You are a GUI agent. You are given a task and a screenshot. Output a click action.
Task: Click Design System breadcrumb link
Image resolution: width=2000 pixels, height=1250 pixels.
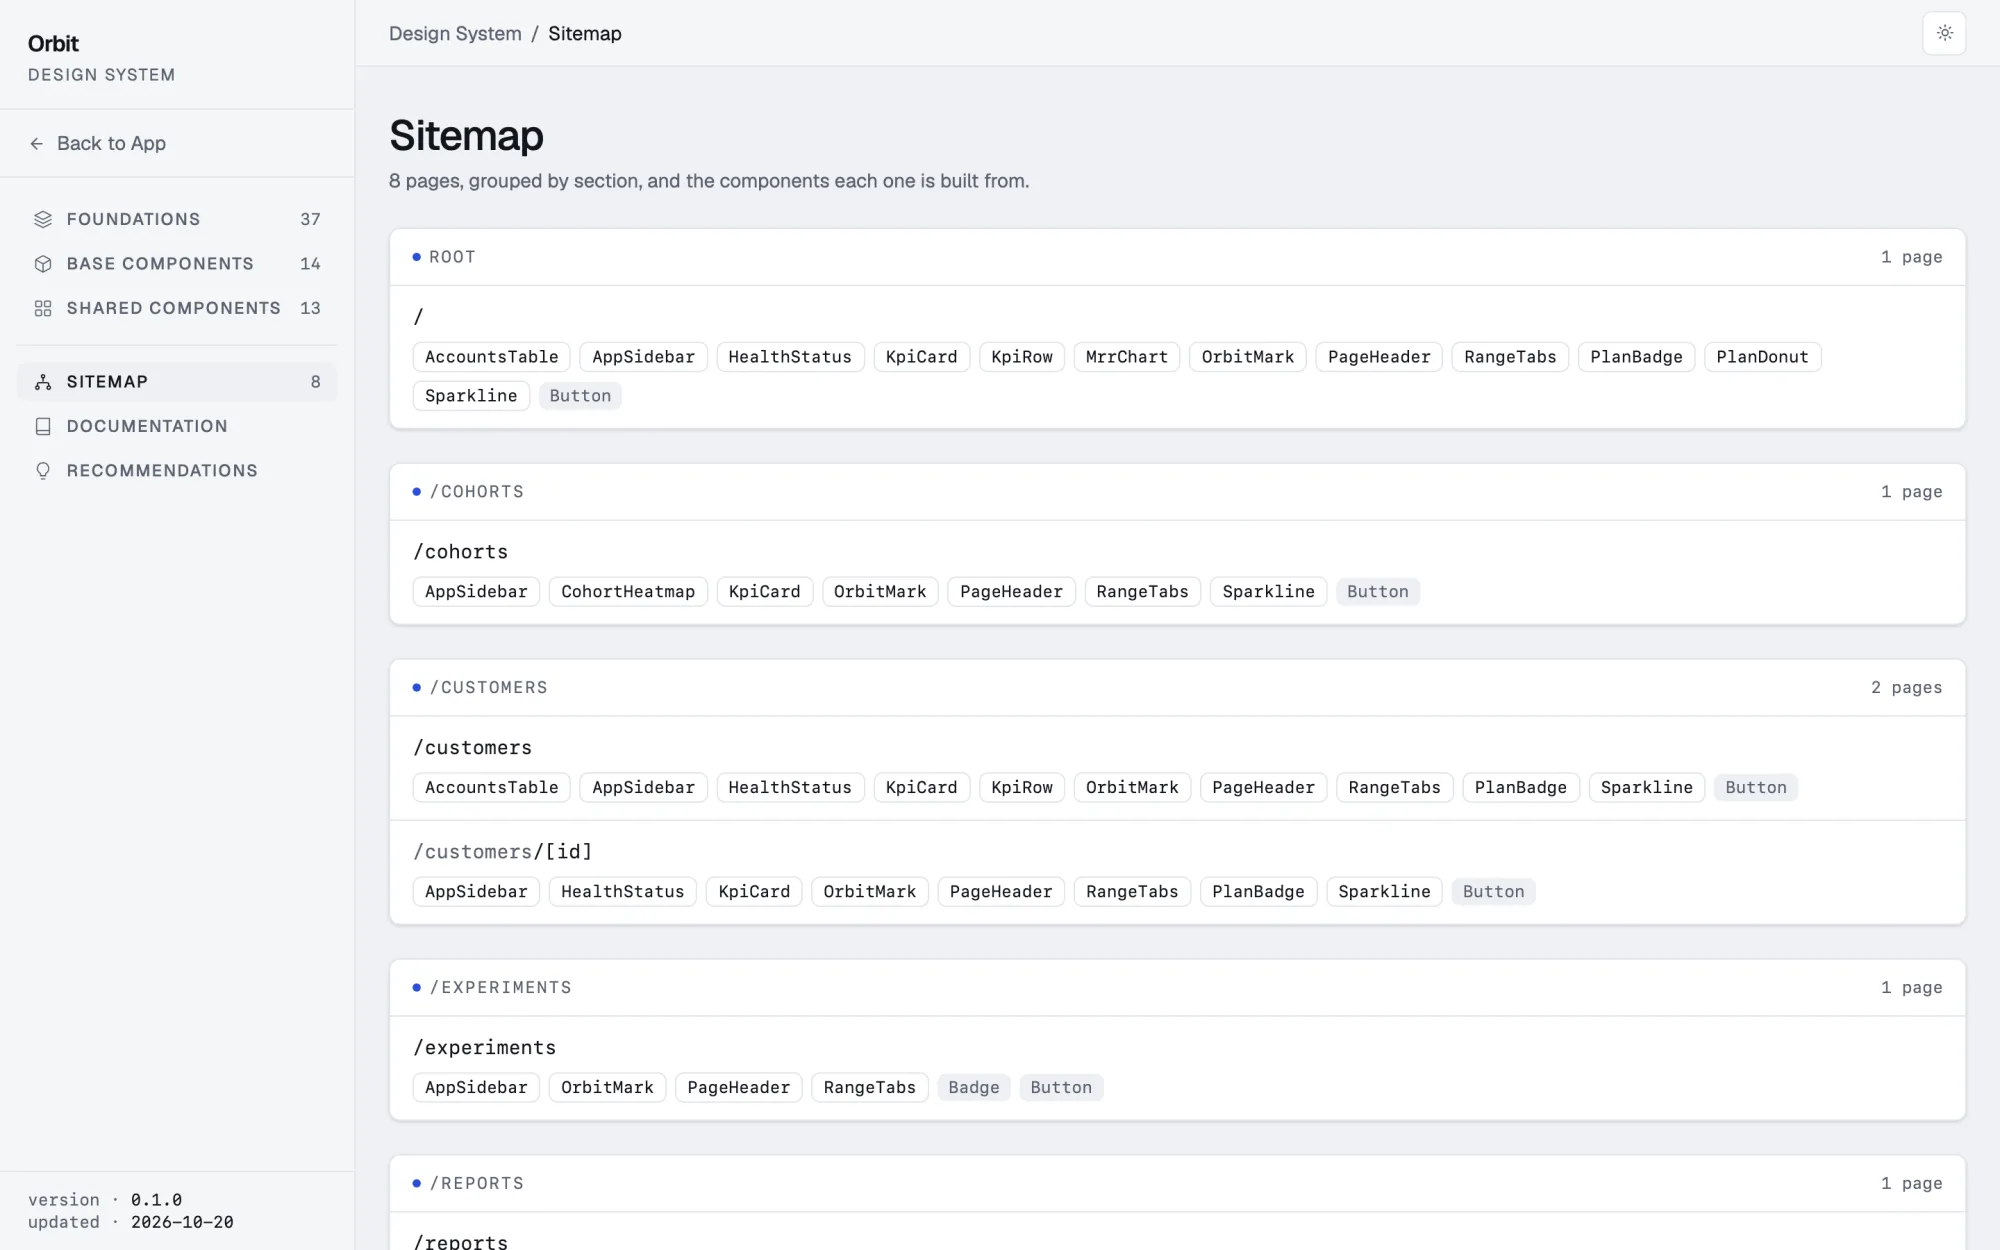click(455, 34)
